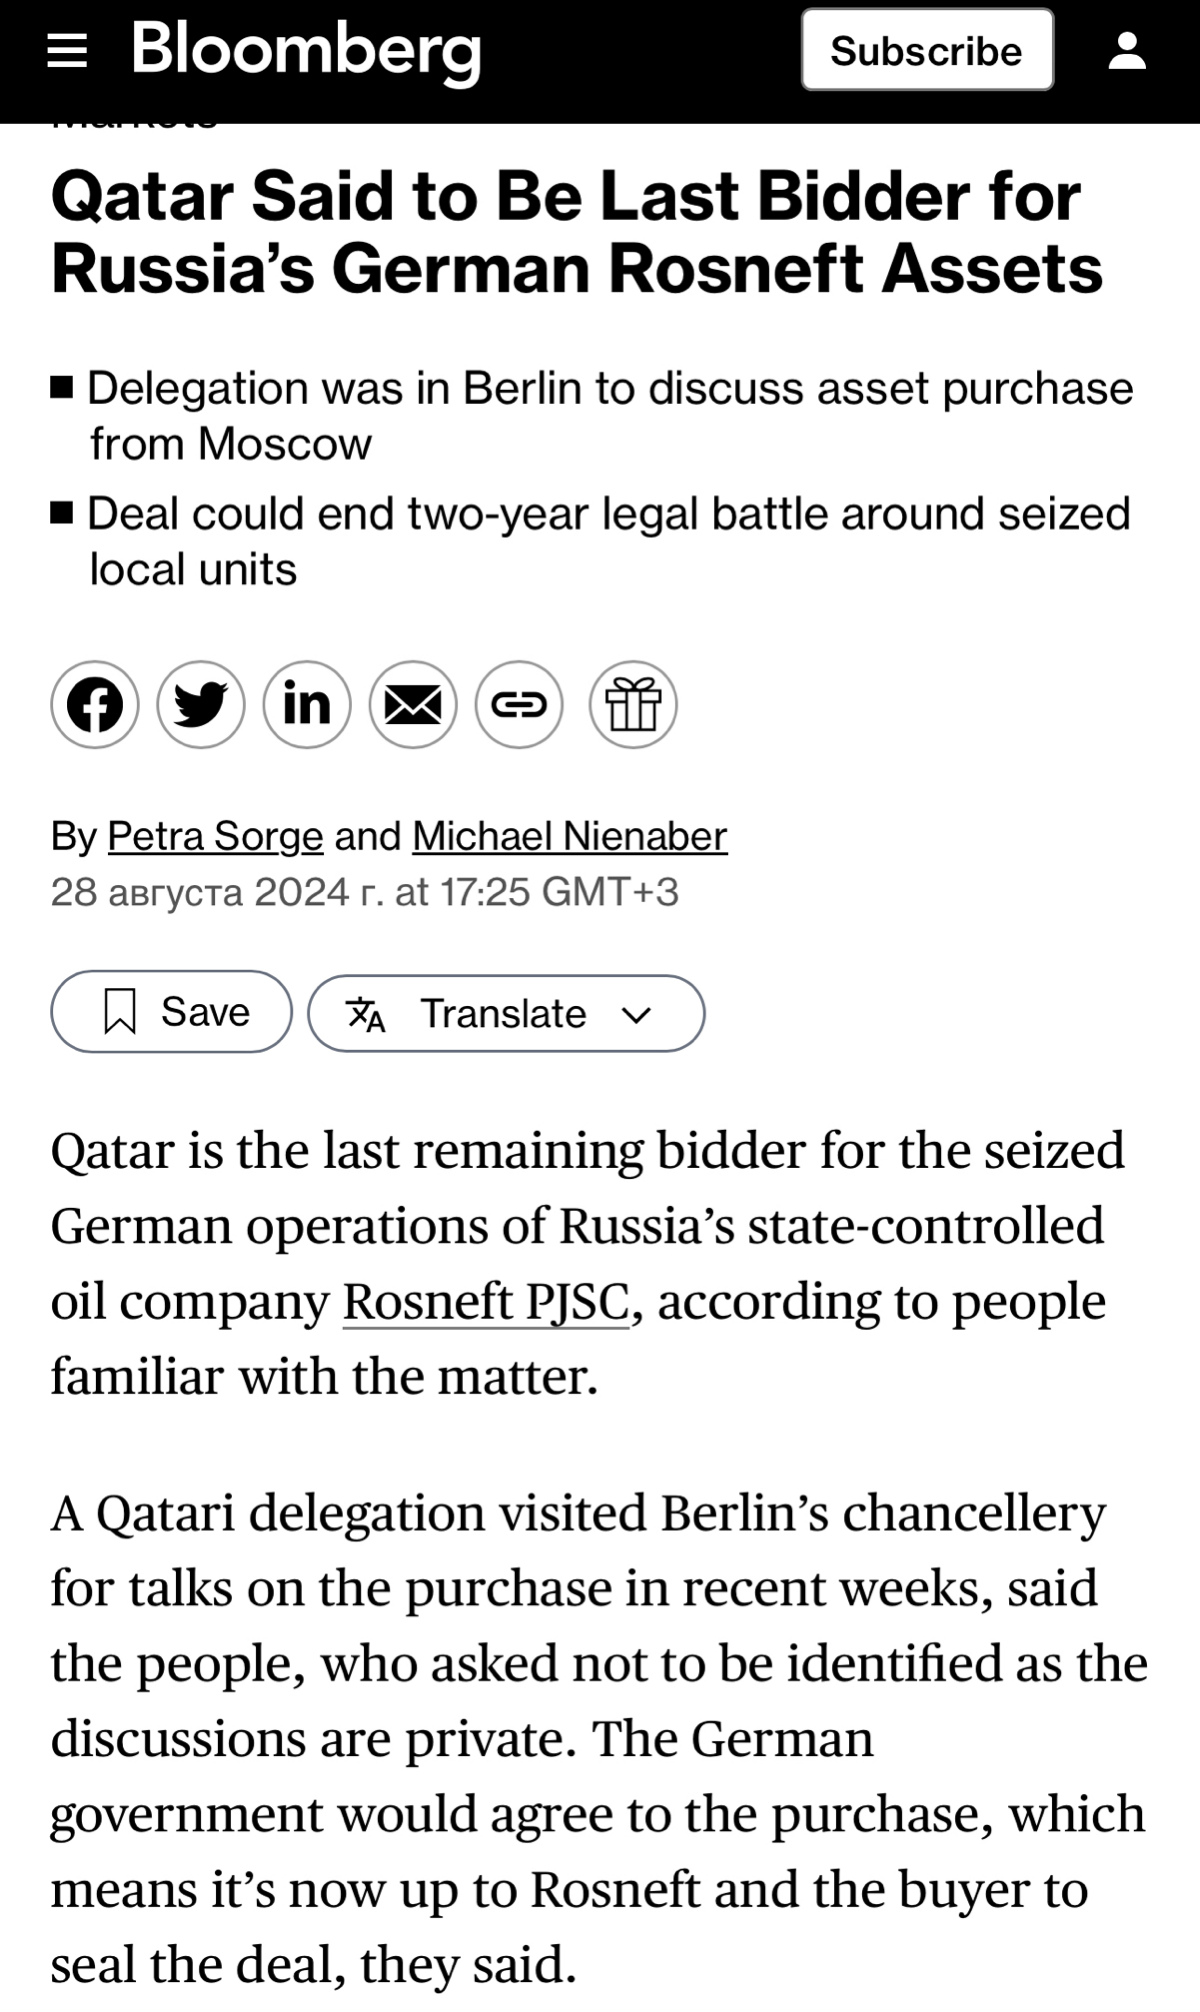The image size is (1200, 2012).
Task: Share the article on LinkedIn
Action: pyautogui.click(x=308, y=704)
